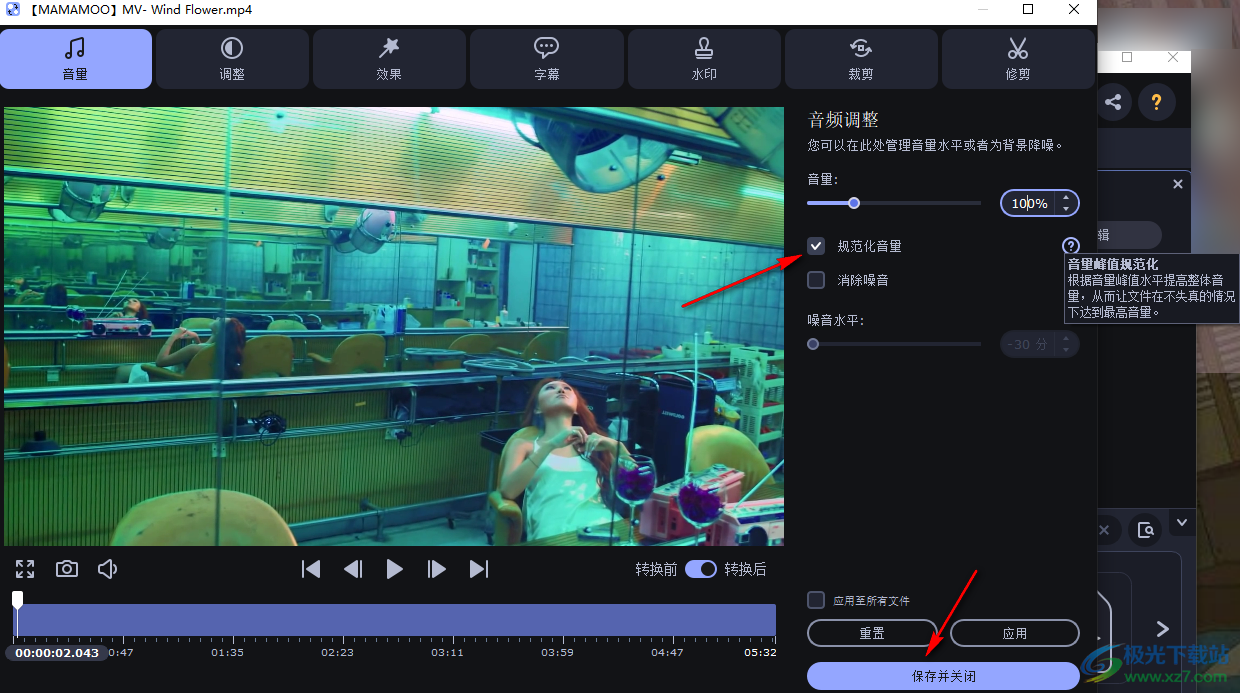
Task: Click the timeline track near 03:11
Action: 447,620
